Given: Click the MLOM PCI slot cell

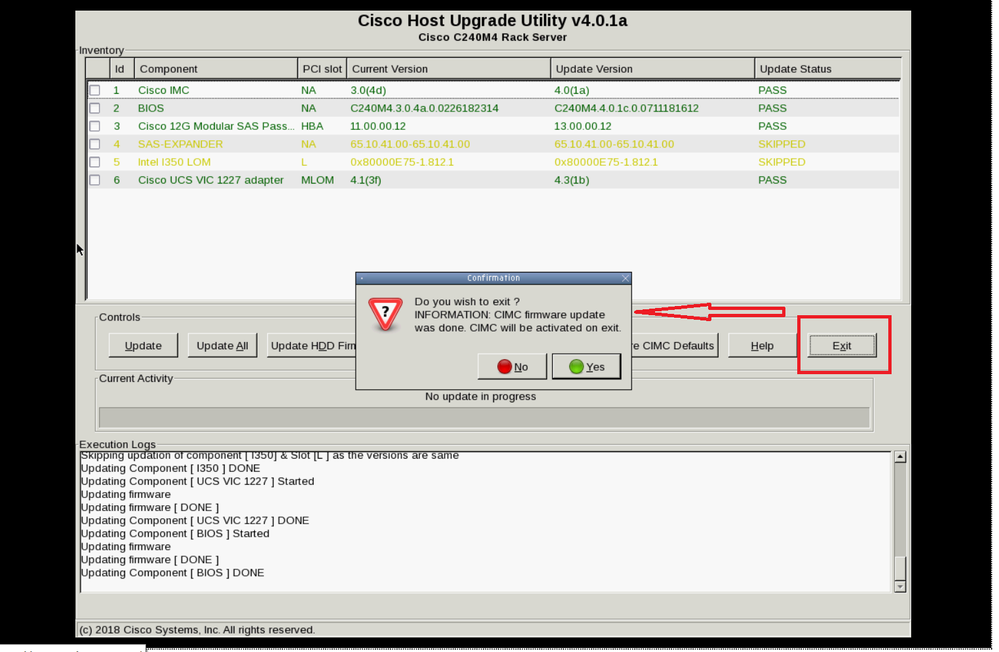Looking at the screenshot, I should coord(317,180).
